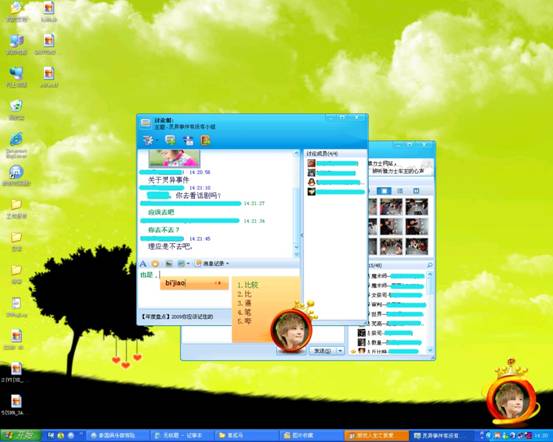Expand the screenshot tool dropdown arrow
Image resolution: width=553 pixels, height=442 pixels.
[x=188, y=264]
